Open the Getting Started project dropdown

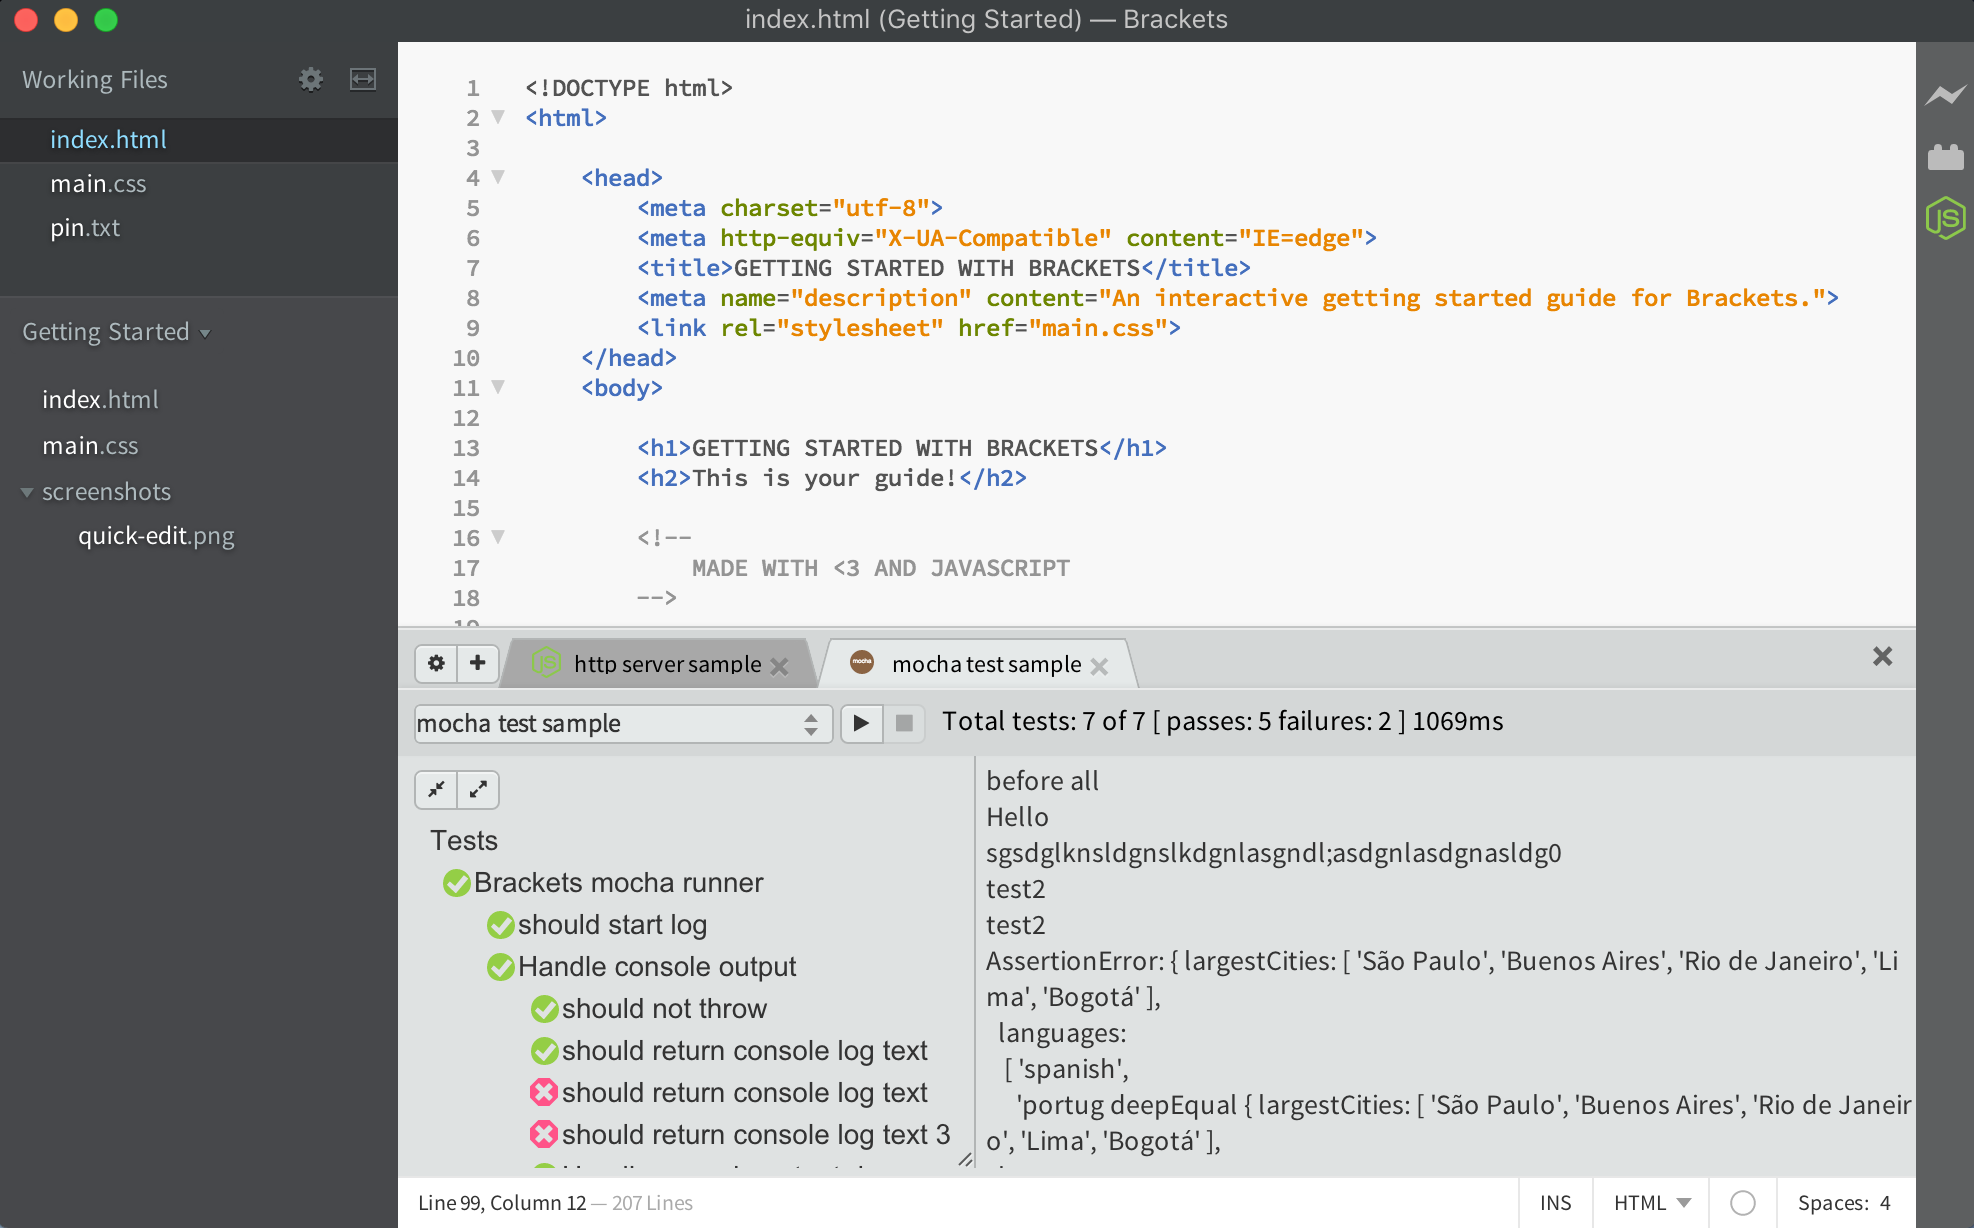pyautogui.click(x=116, y=332)
